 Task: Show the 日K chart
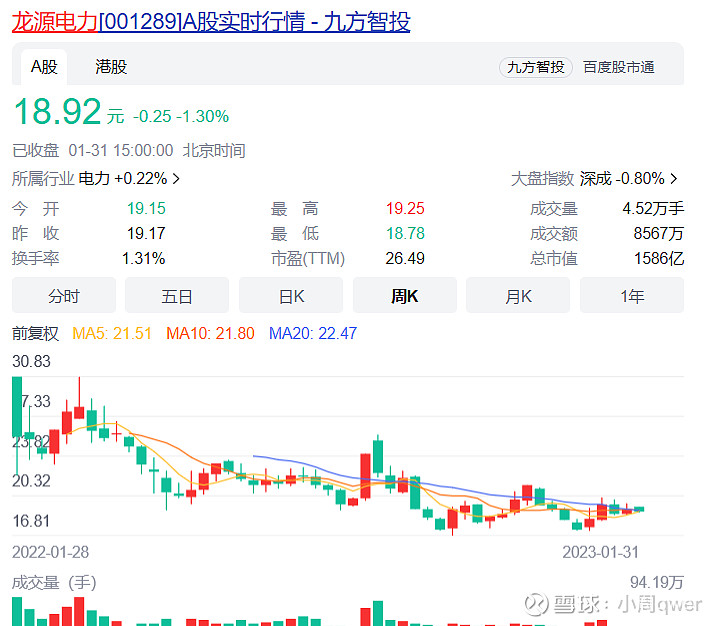click(x=291, y=296)
